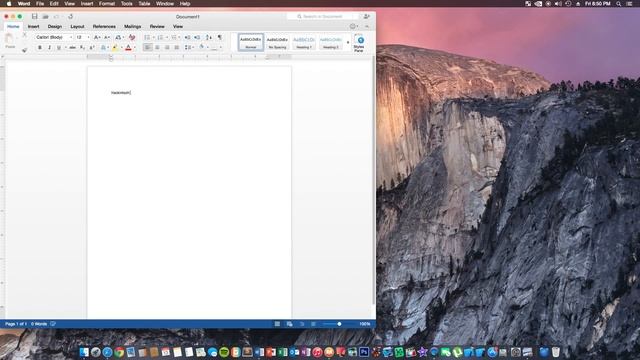
Task: Open the font name combo box
Action: [54, 37]
